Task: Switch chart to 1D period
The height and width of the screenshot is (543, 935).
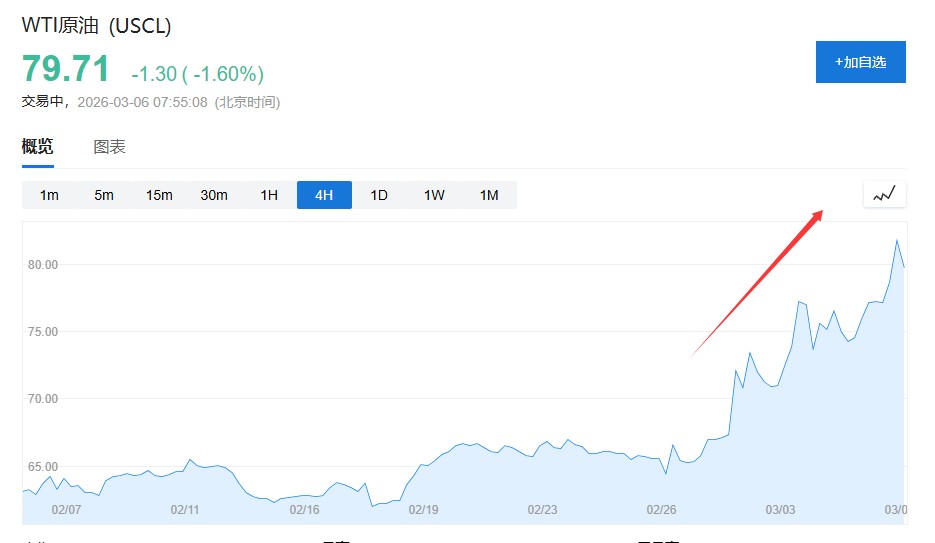Action: pos(379,195)
